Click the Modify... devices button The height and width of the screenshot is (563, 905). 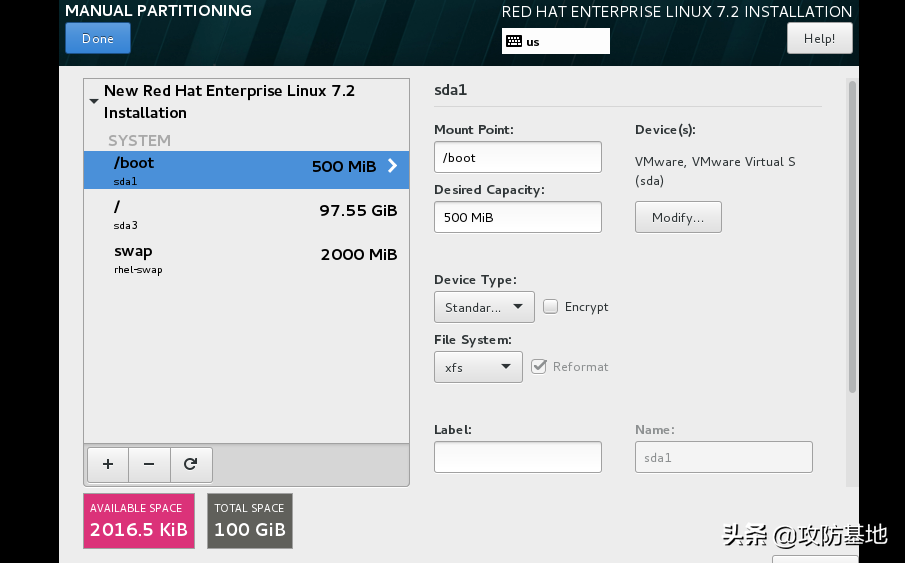(x=678, y=217)
